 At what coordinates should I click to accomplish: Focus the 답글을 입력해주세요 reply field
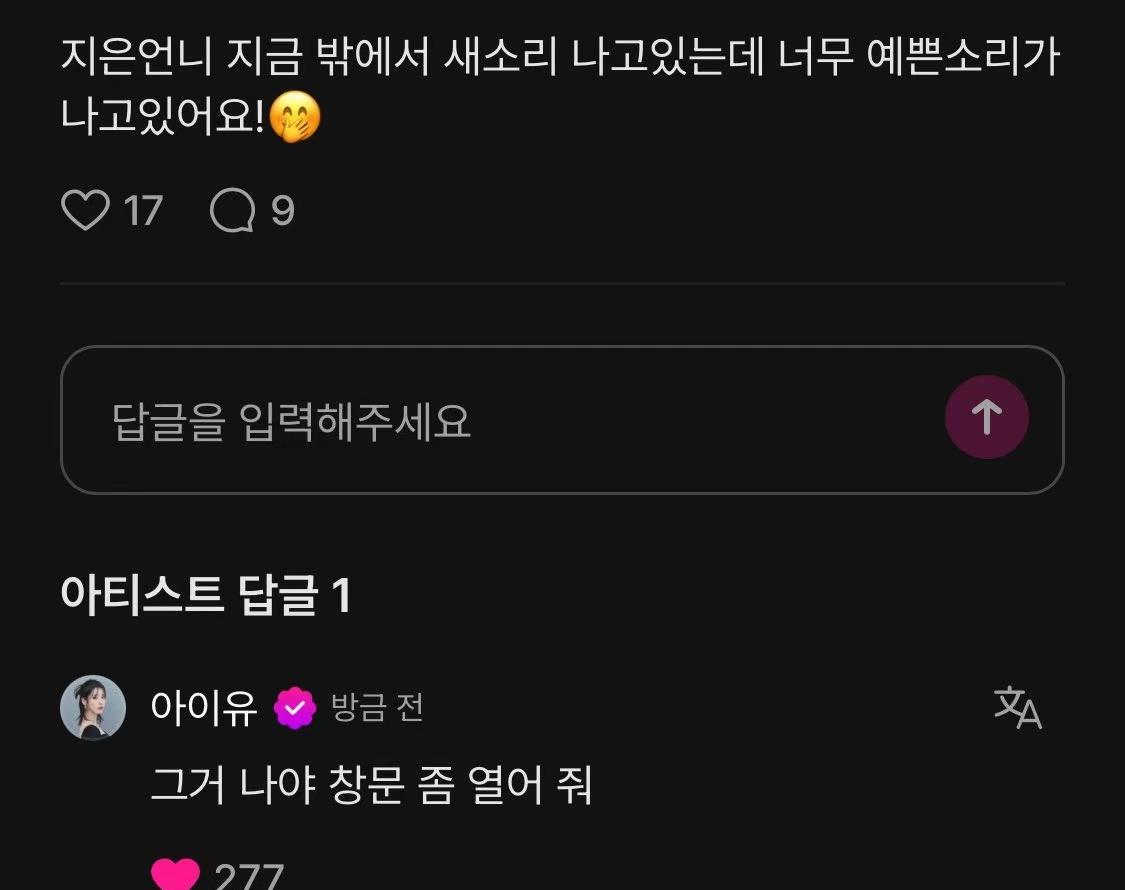pos(562,420)
